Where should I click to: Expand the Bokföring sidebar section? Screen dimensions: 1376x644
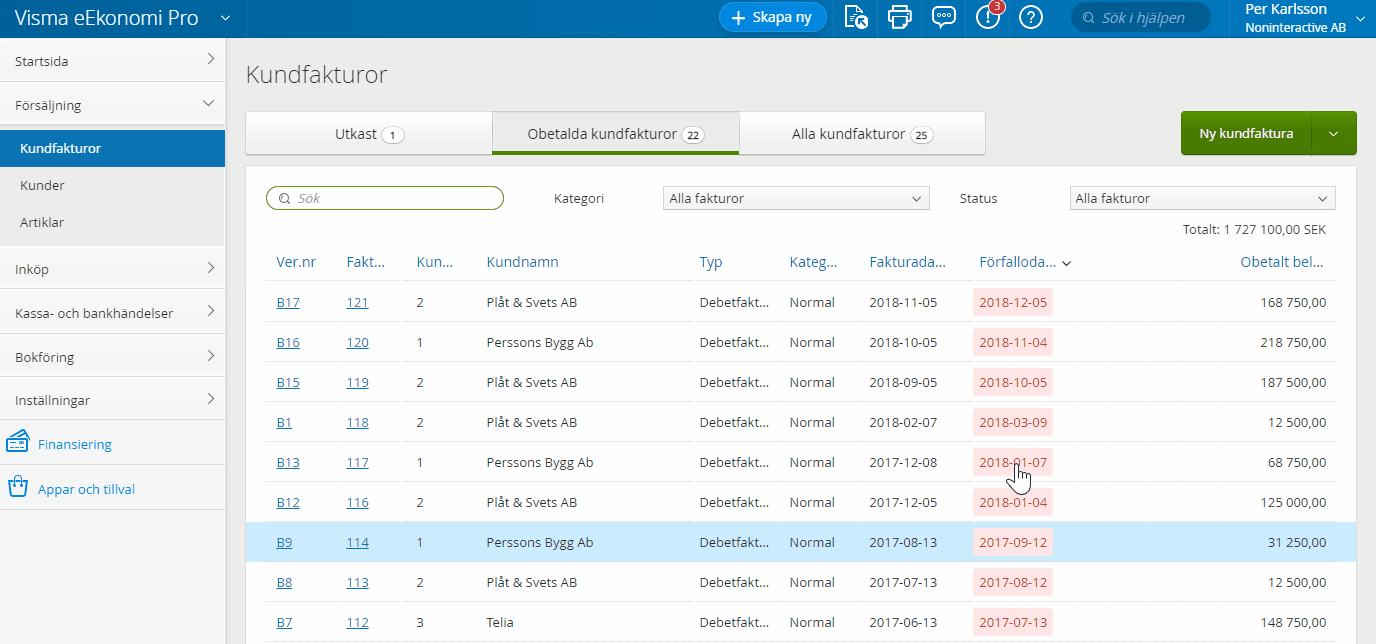tap(210, 355)
